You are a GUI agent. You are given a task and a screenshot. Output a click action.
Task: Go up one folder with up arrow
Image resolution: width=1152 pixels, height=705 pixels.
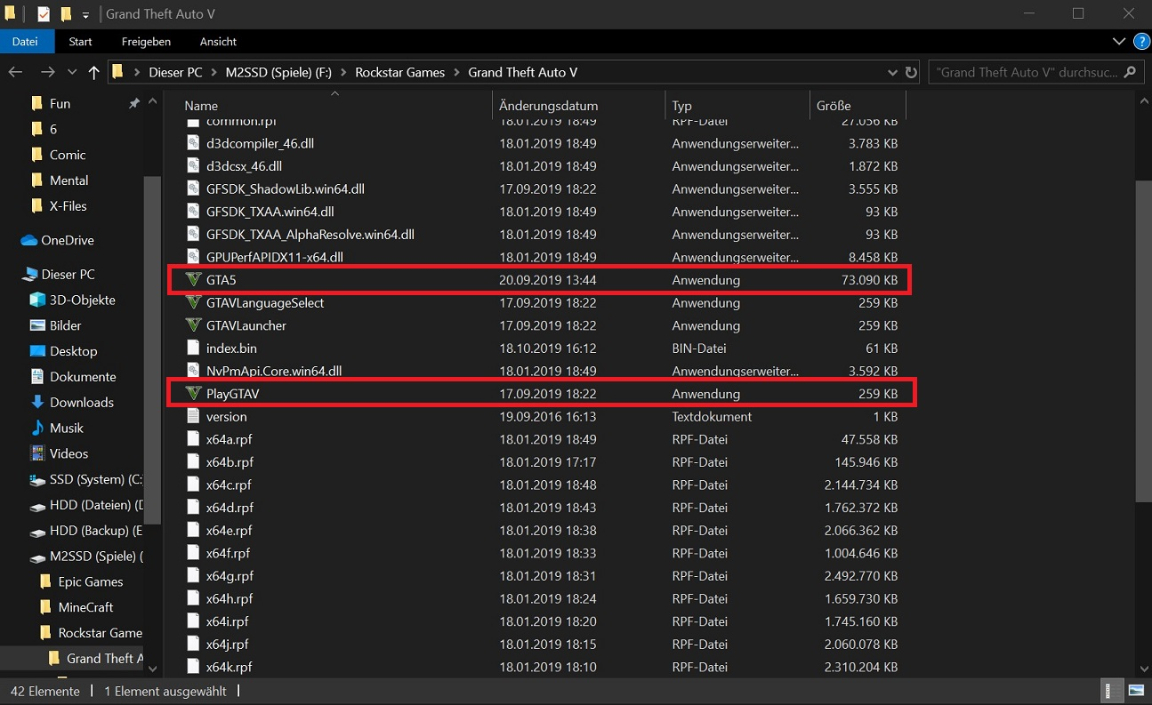coord(94,73)
